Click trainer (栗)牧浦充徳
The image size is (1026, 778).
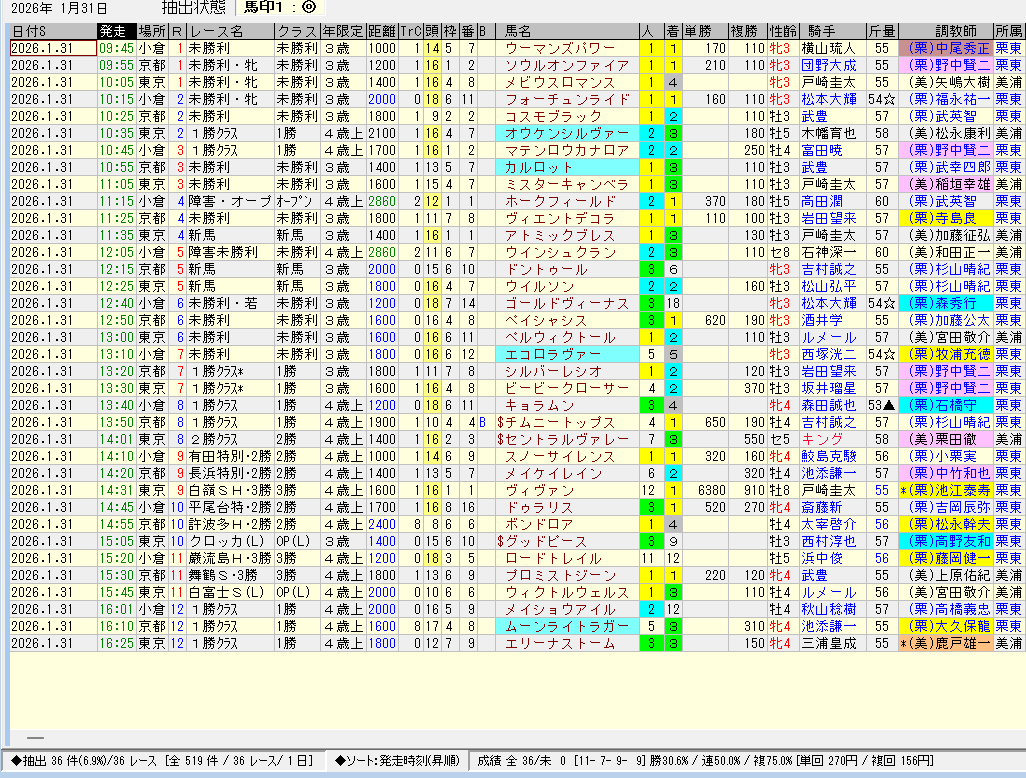(x=946, y=355)
